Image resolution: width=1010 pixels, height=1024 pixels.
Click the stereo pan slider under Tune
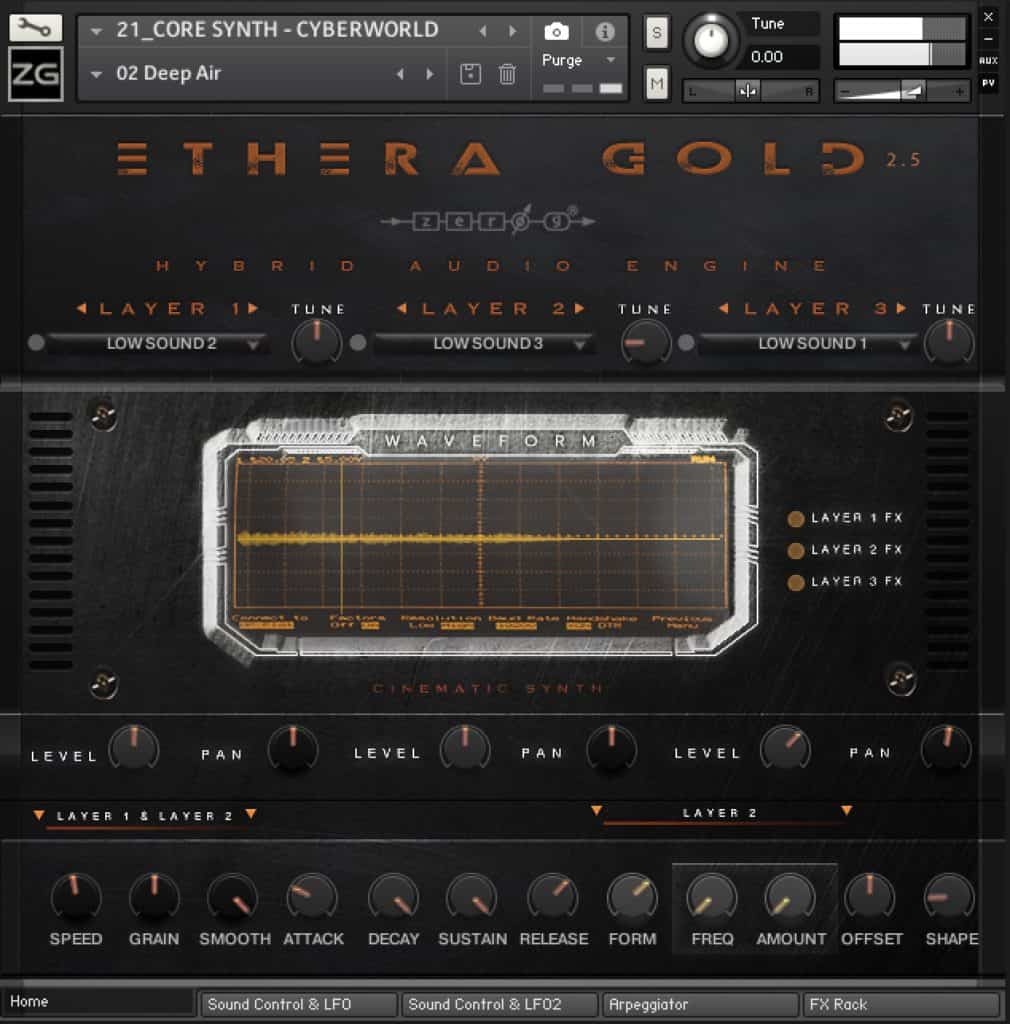pyautogui.click(x=751, y=91)
